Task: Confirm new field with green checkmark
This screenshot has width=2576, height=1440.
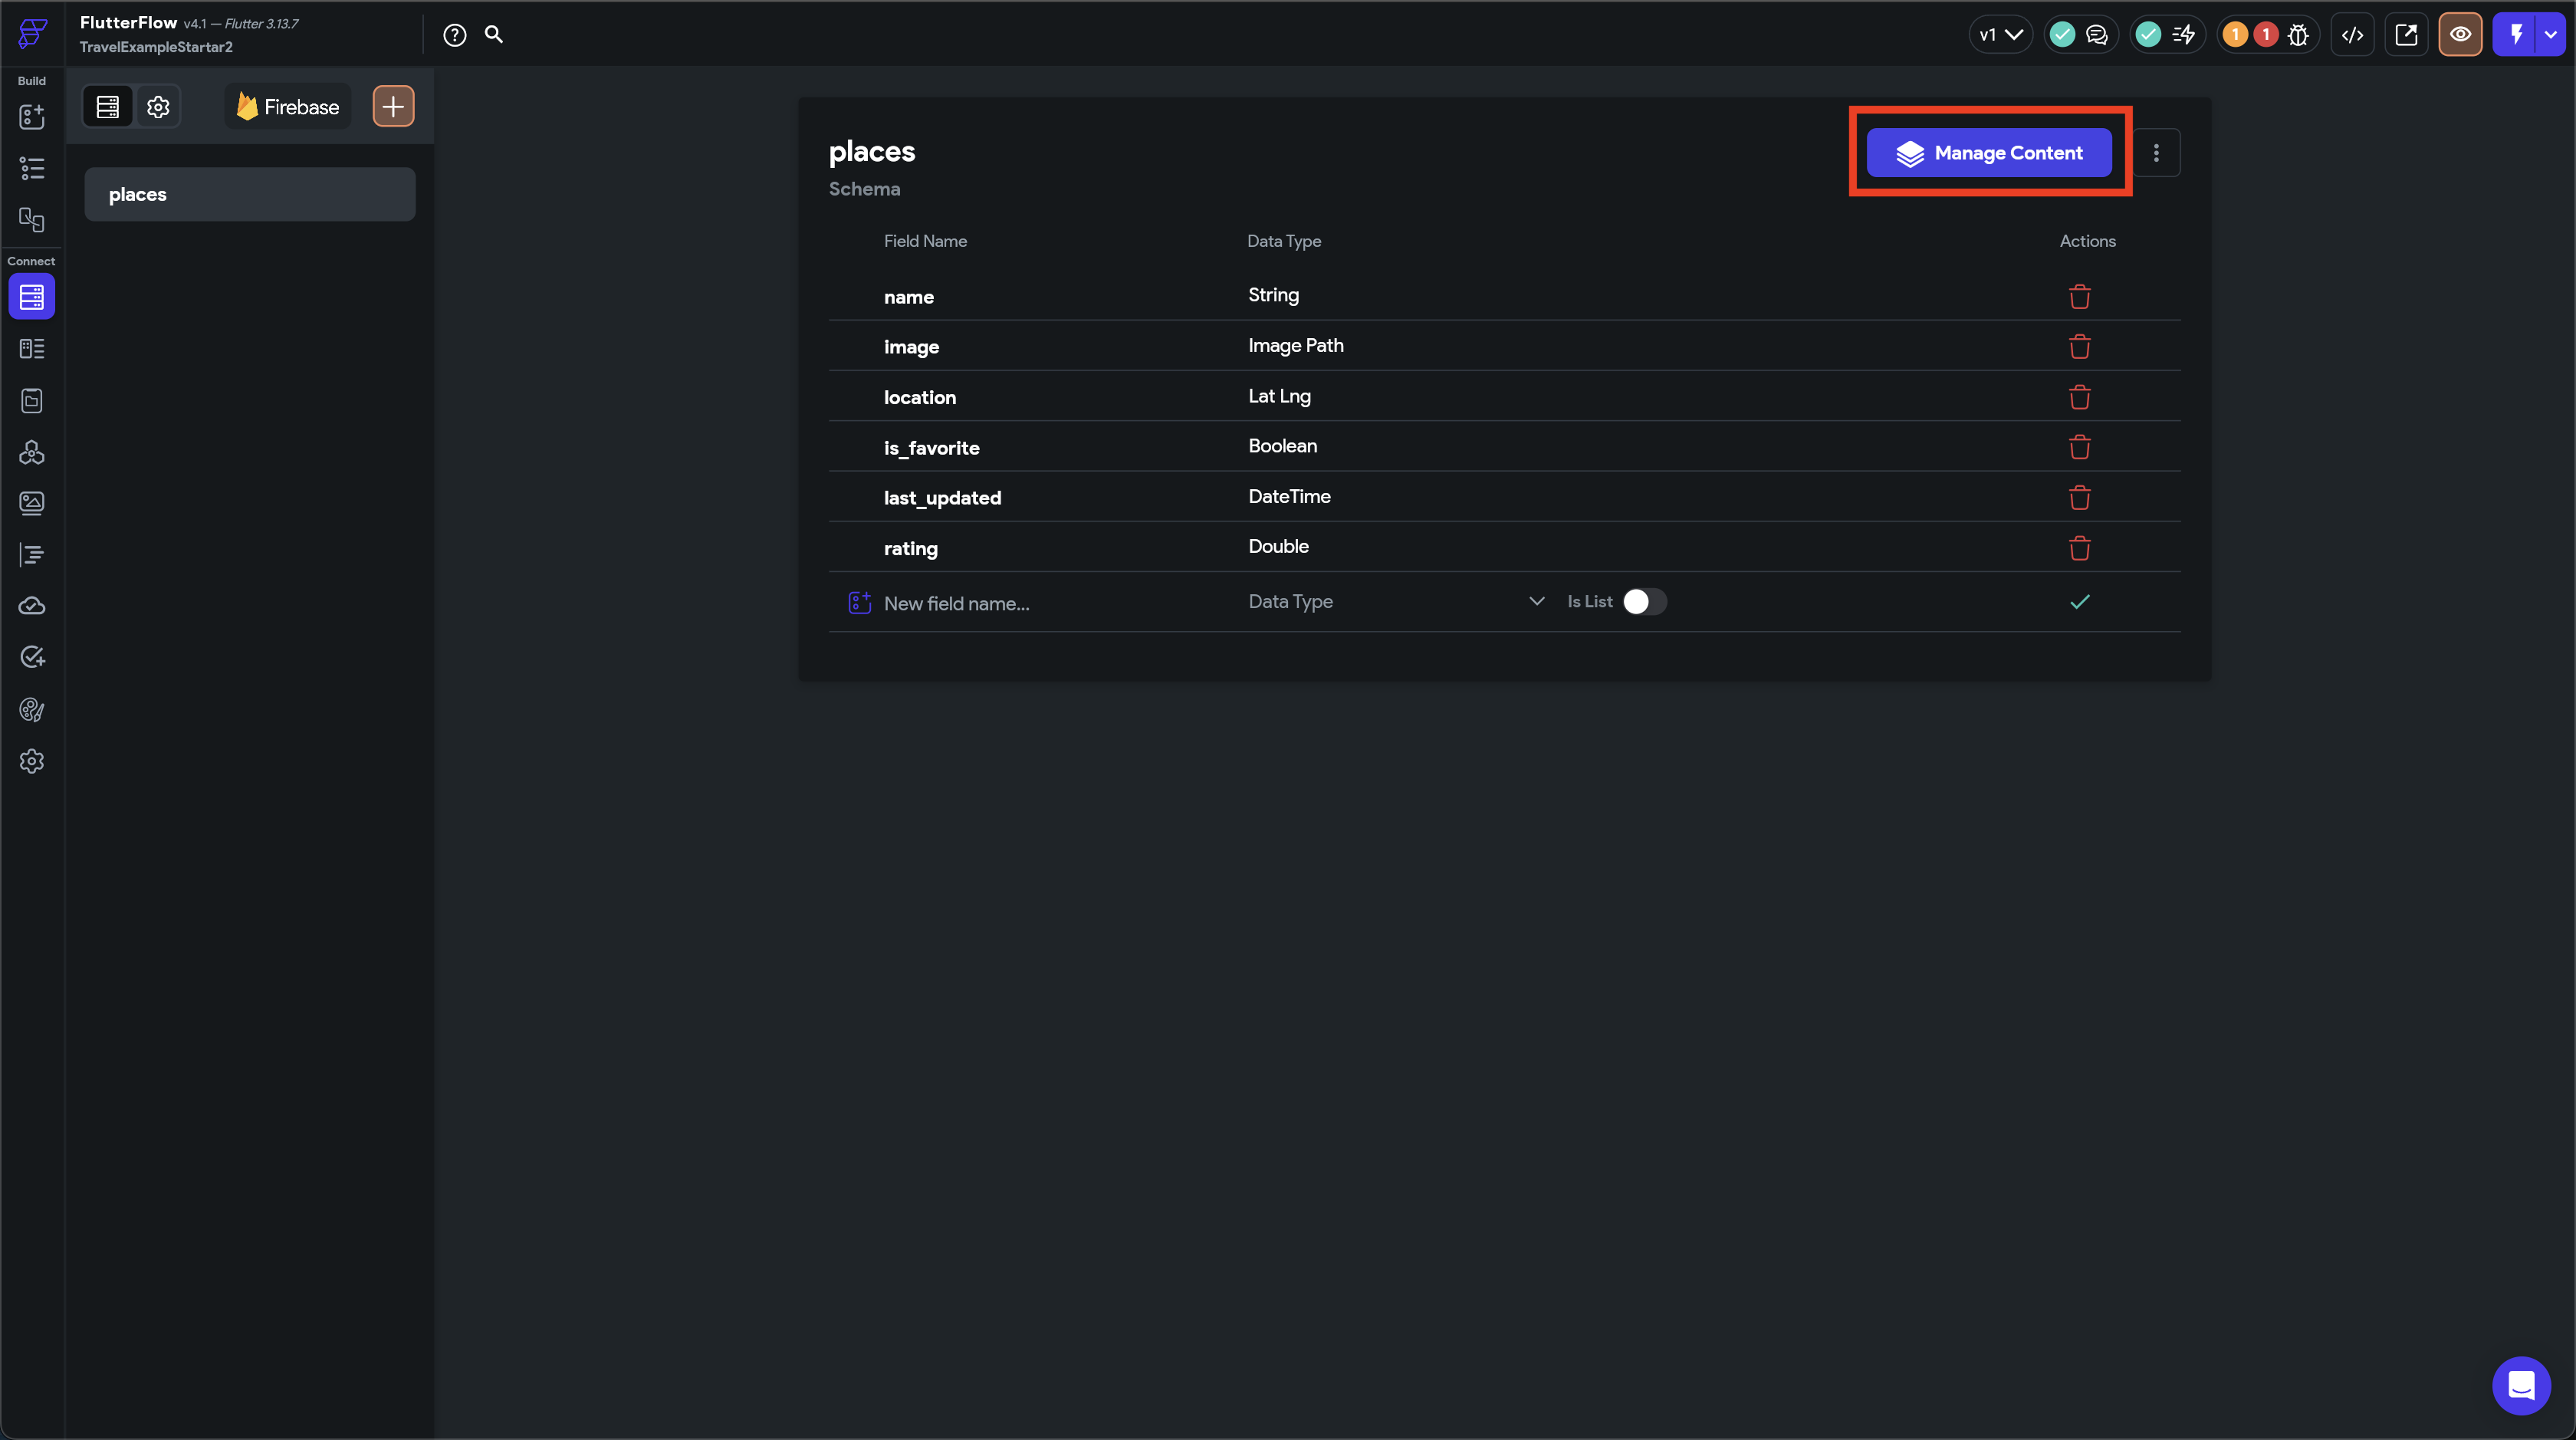Action: pyautogui.click(x=2080, y=602)
